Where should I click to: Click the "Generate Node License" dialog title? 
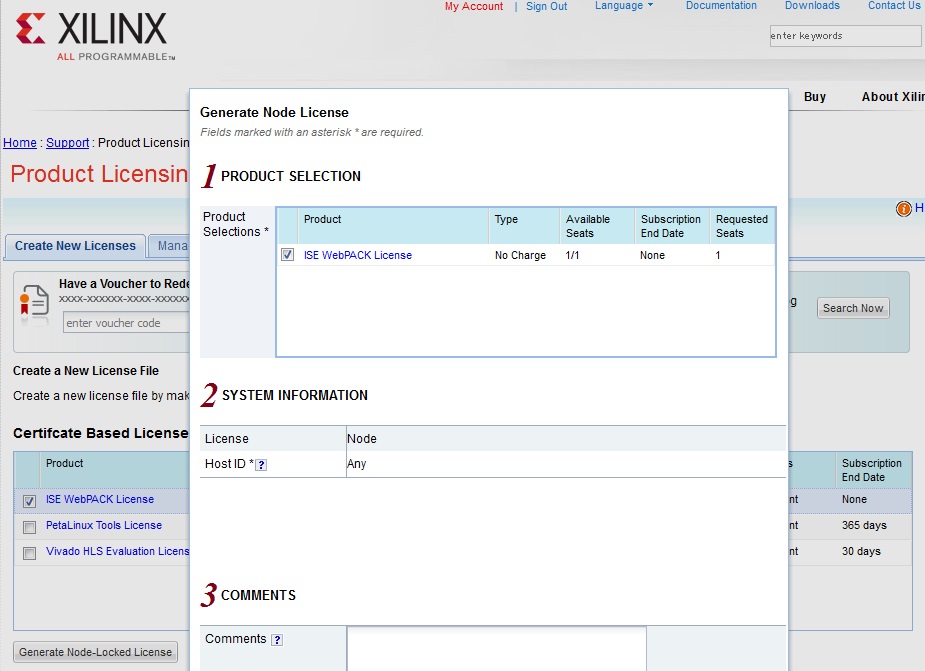274,112
